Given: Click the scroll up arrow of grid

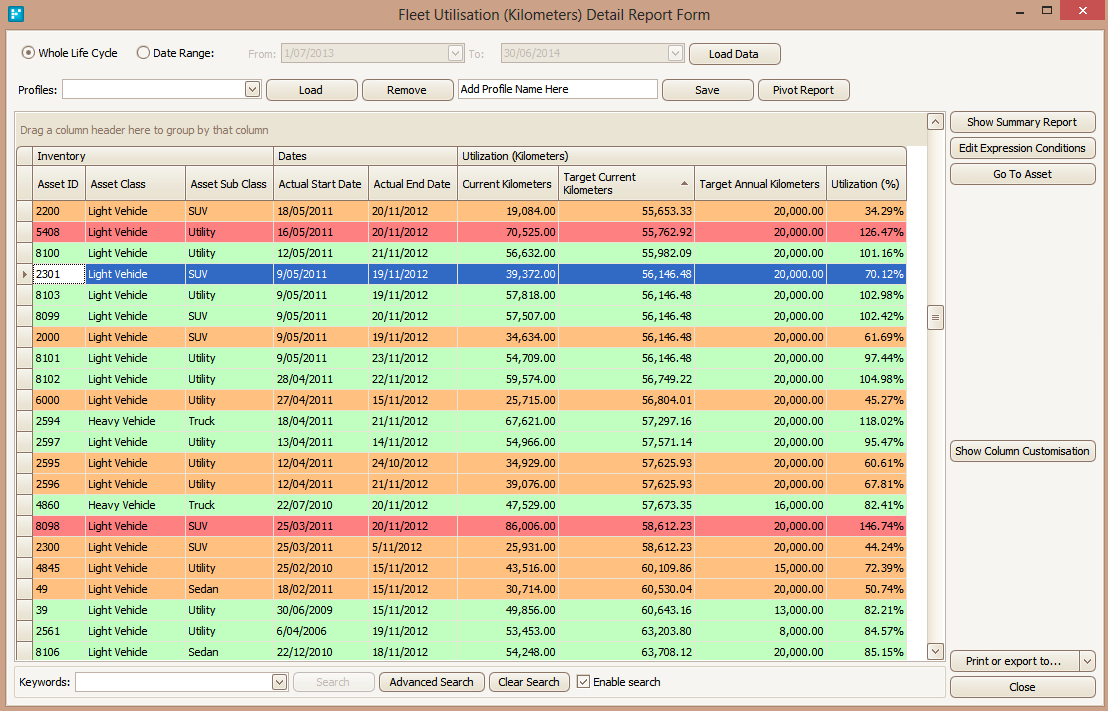Looking at the screenshot, I should 935,122.
